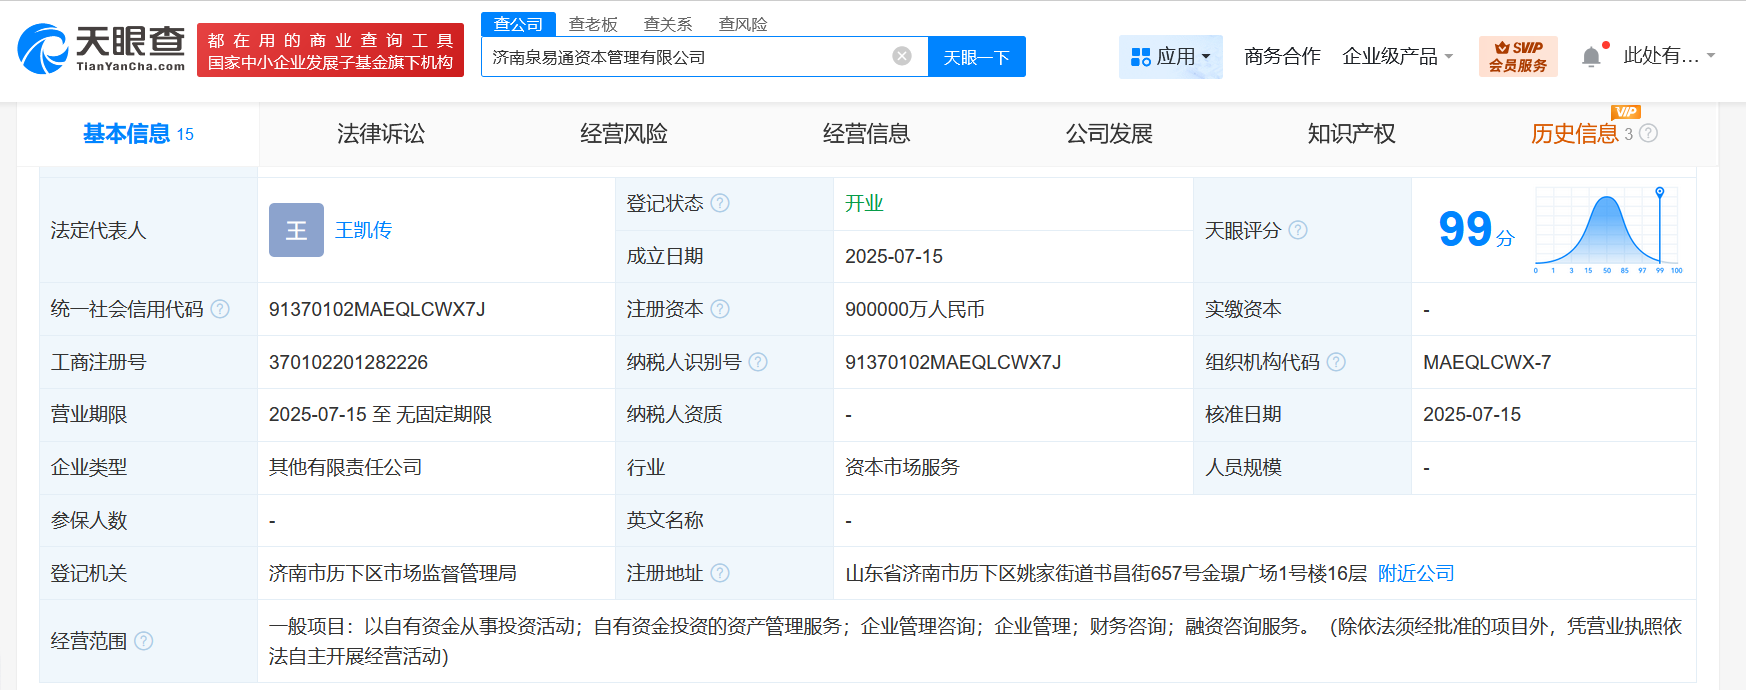Click the help icon beside 登记状态
Viewport: 1746px width, 690px height.
click(x=720, y=203)
